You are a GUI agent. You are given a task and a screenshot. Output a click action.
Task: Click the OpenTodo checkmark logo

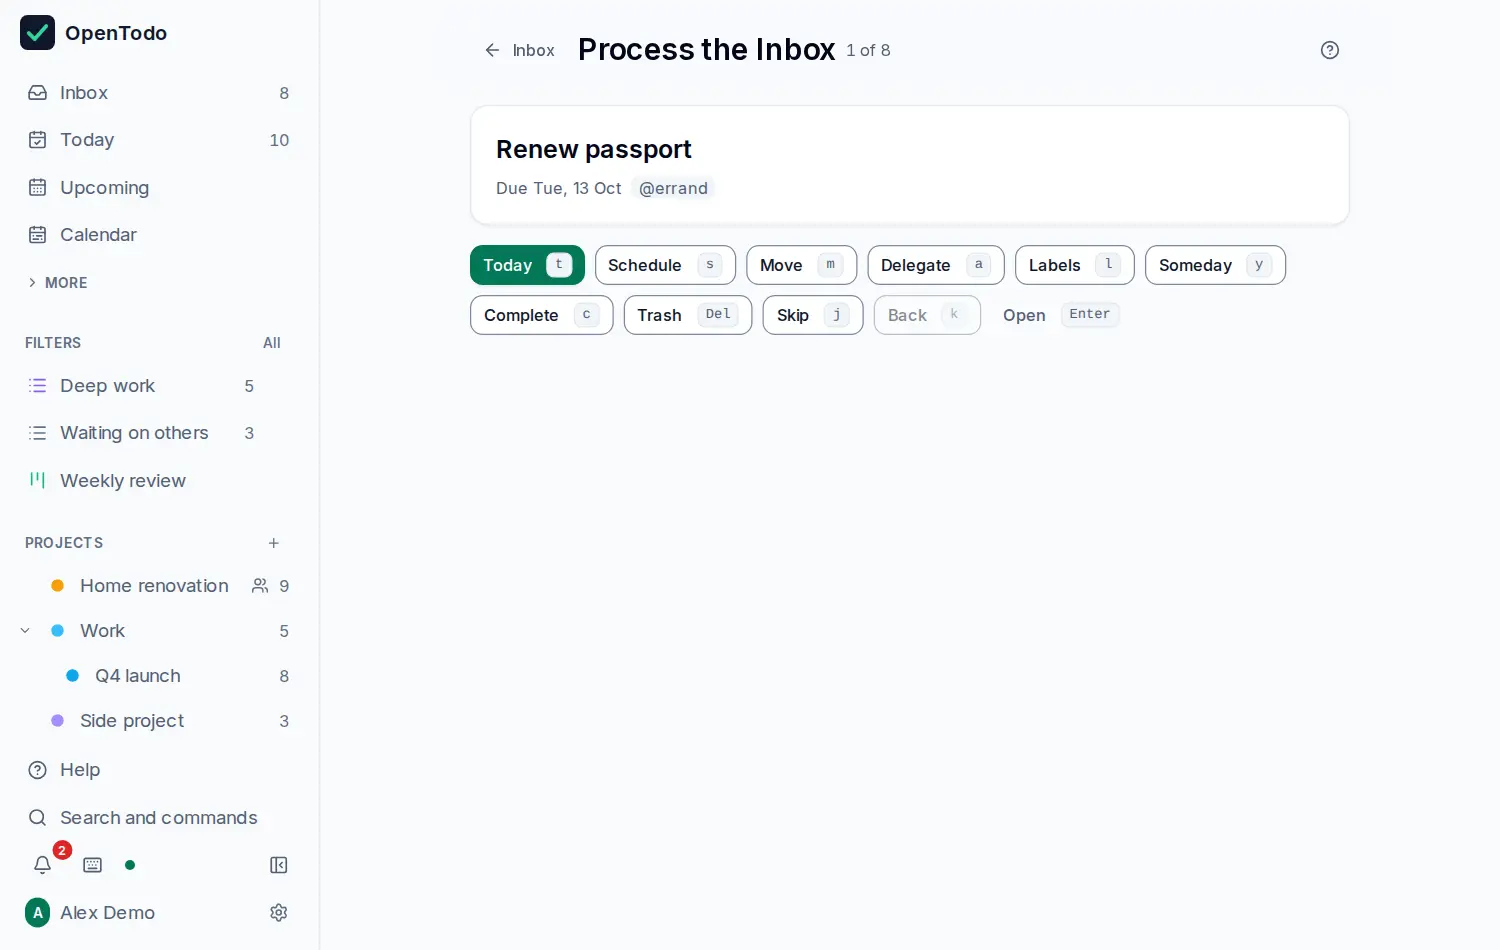(x=37, y=33)
